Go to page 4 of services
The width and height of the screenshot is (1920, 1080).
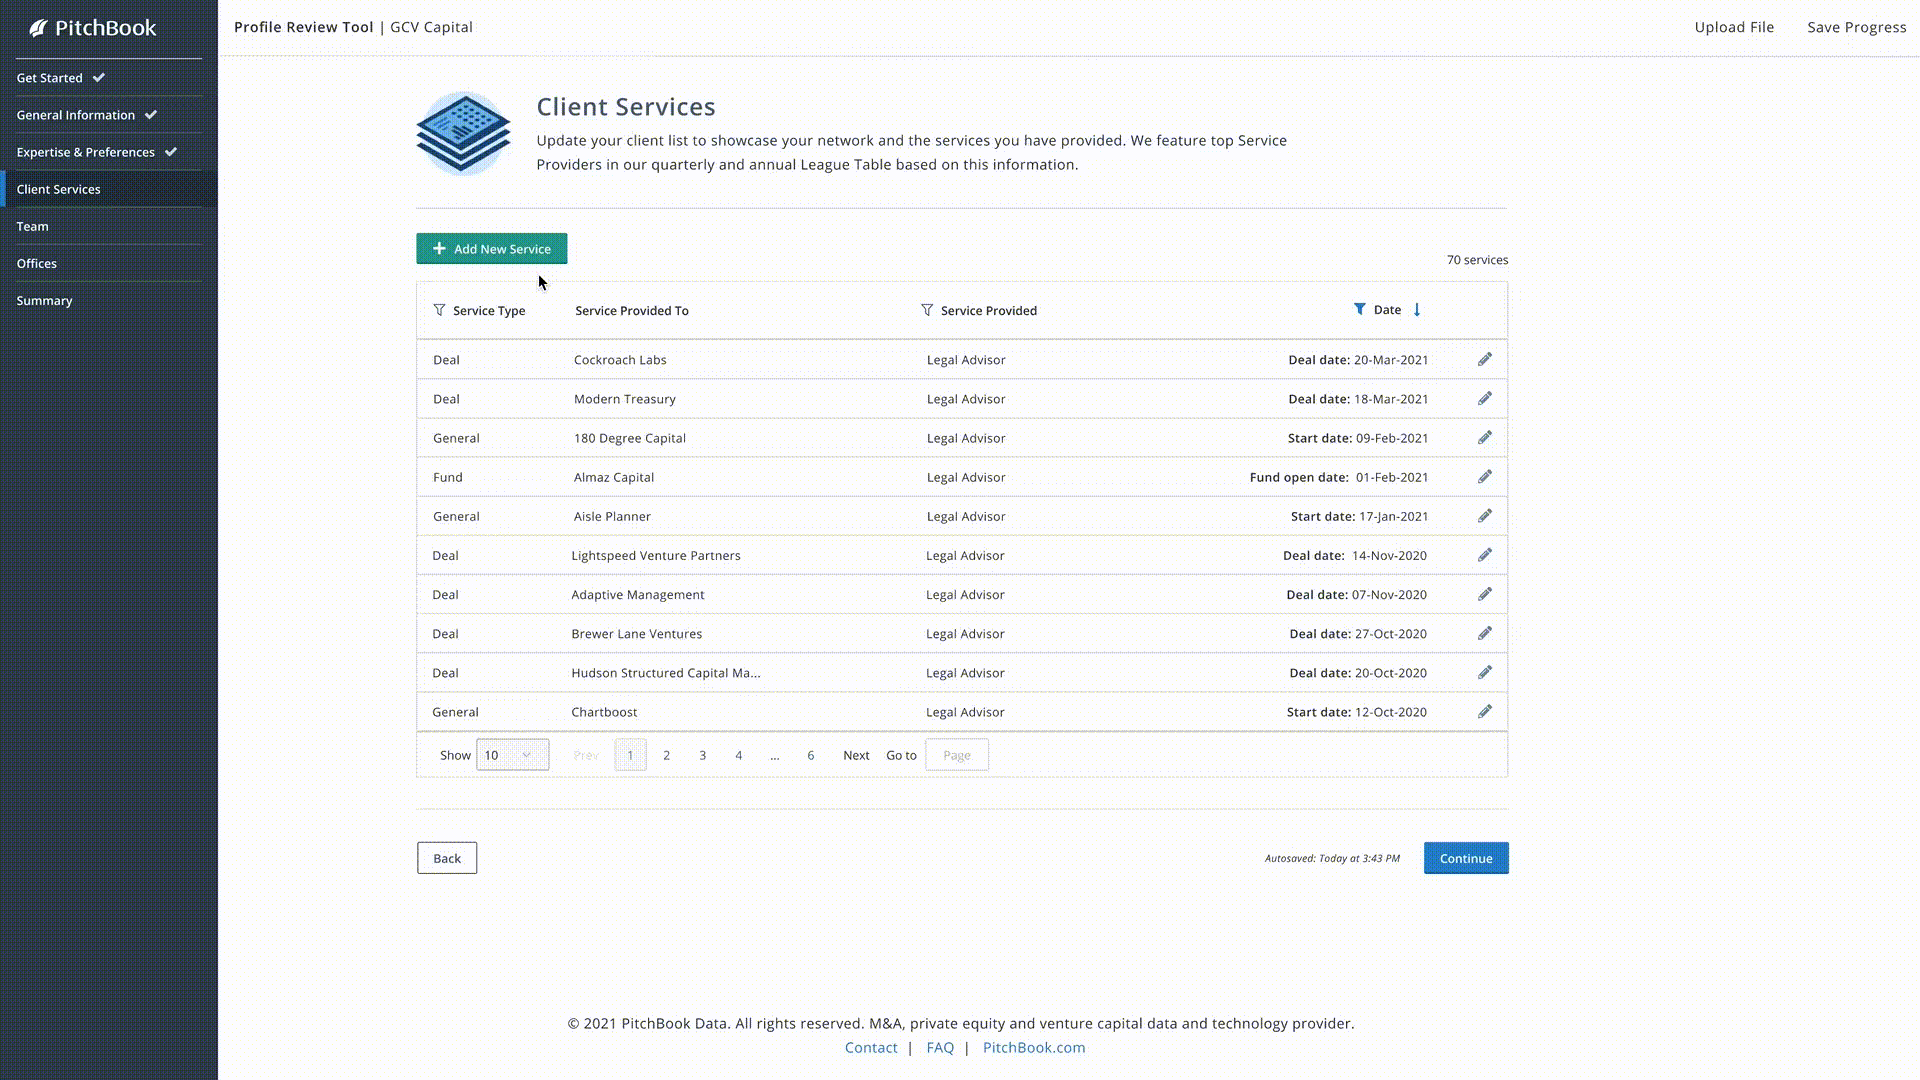[739, 755]
